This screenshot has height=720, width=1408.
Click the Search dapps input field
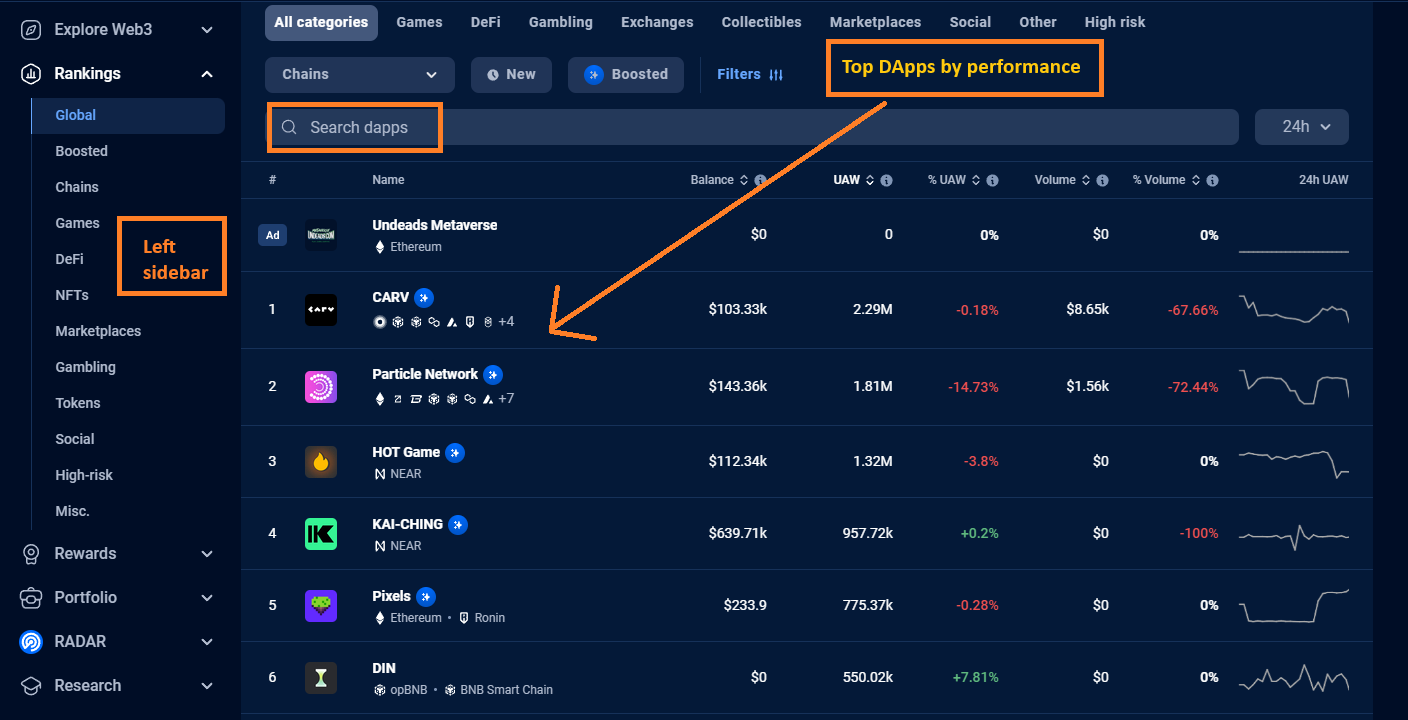pos(700,128)
